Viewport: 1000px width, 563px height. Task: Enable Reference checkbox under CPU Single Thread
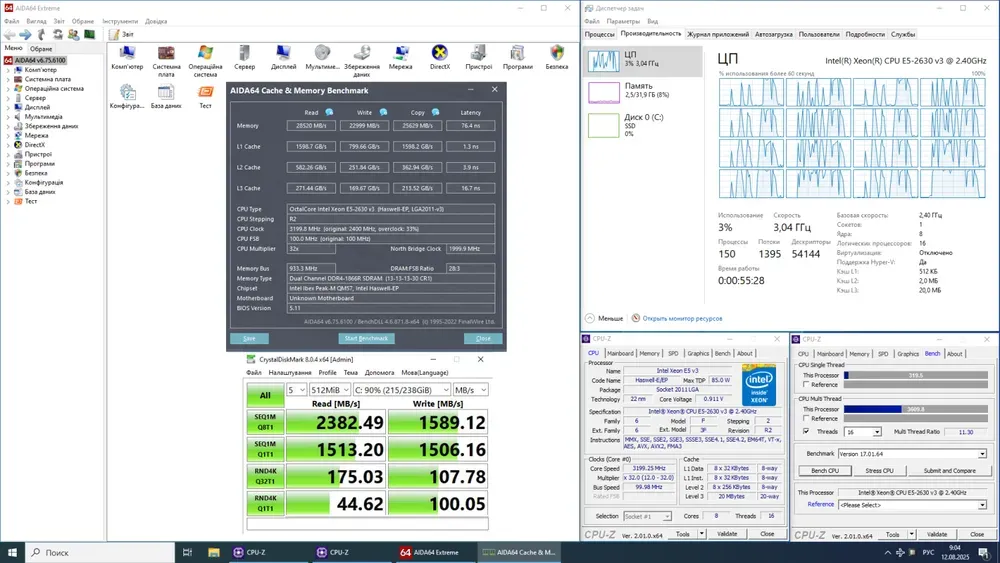(x=807, y=385)
